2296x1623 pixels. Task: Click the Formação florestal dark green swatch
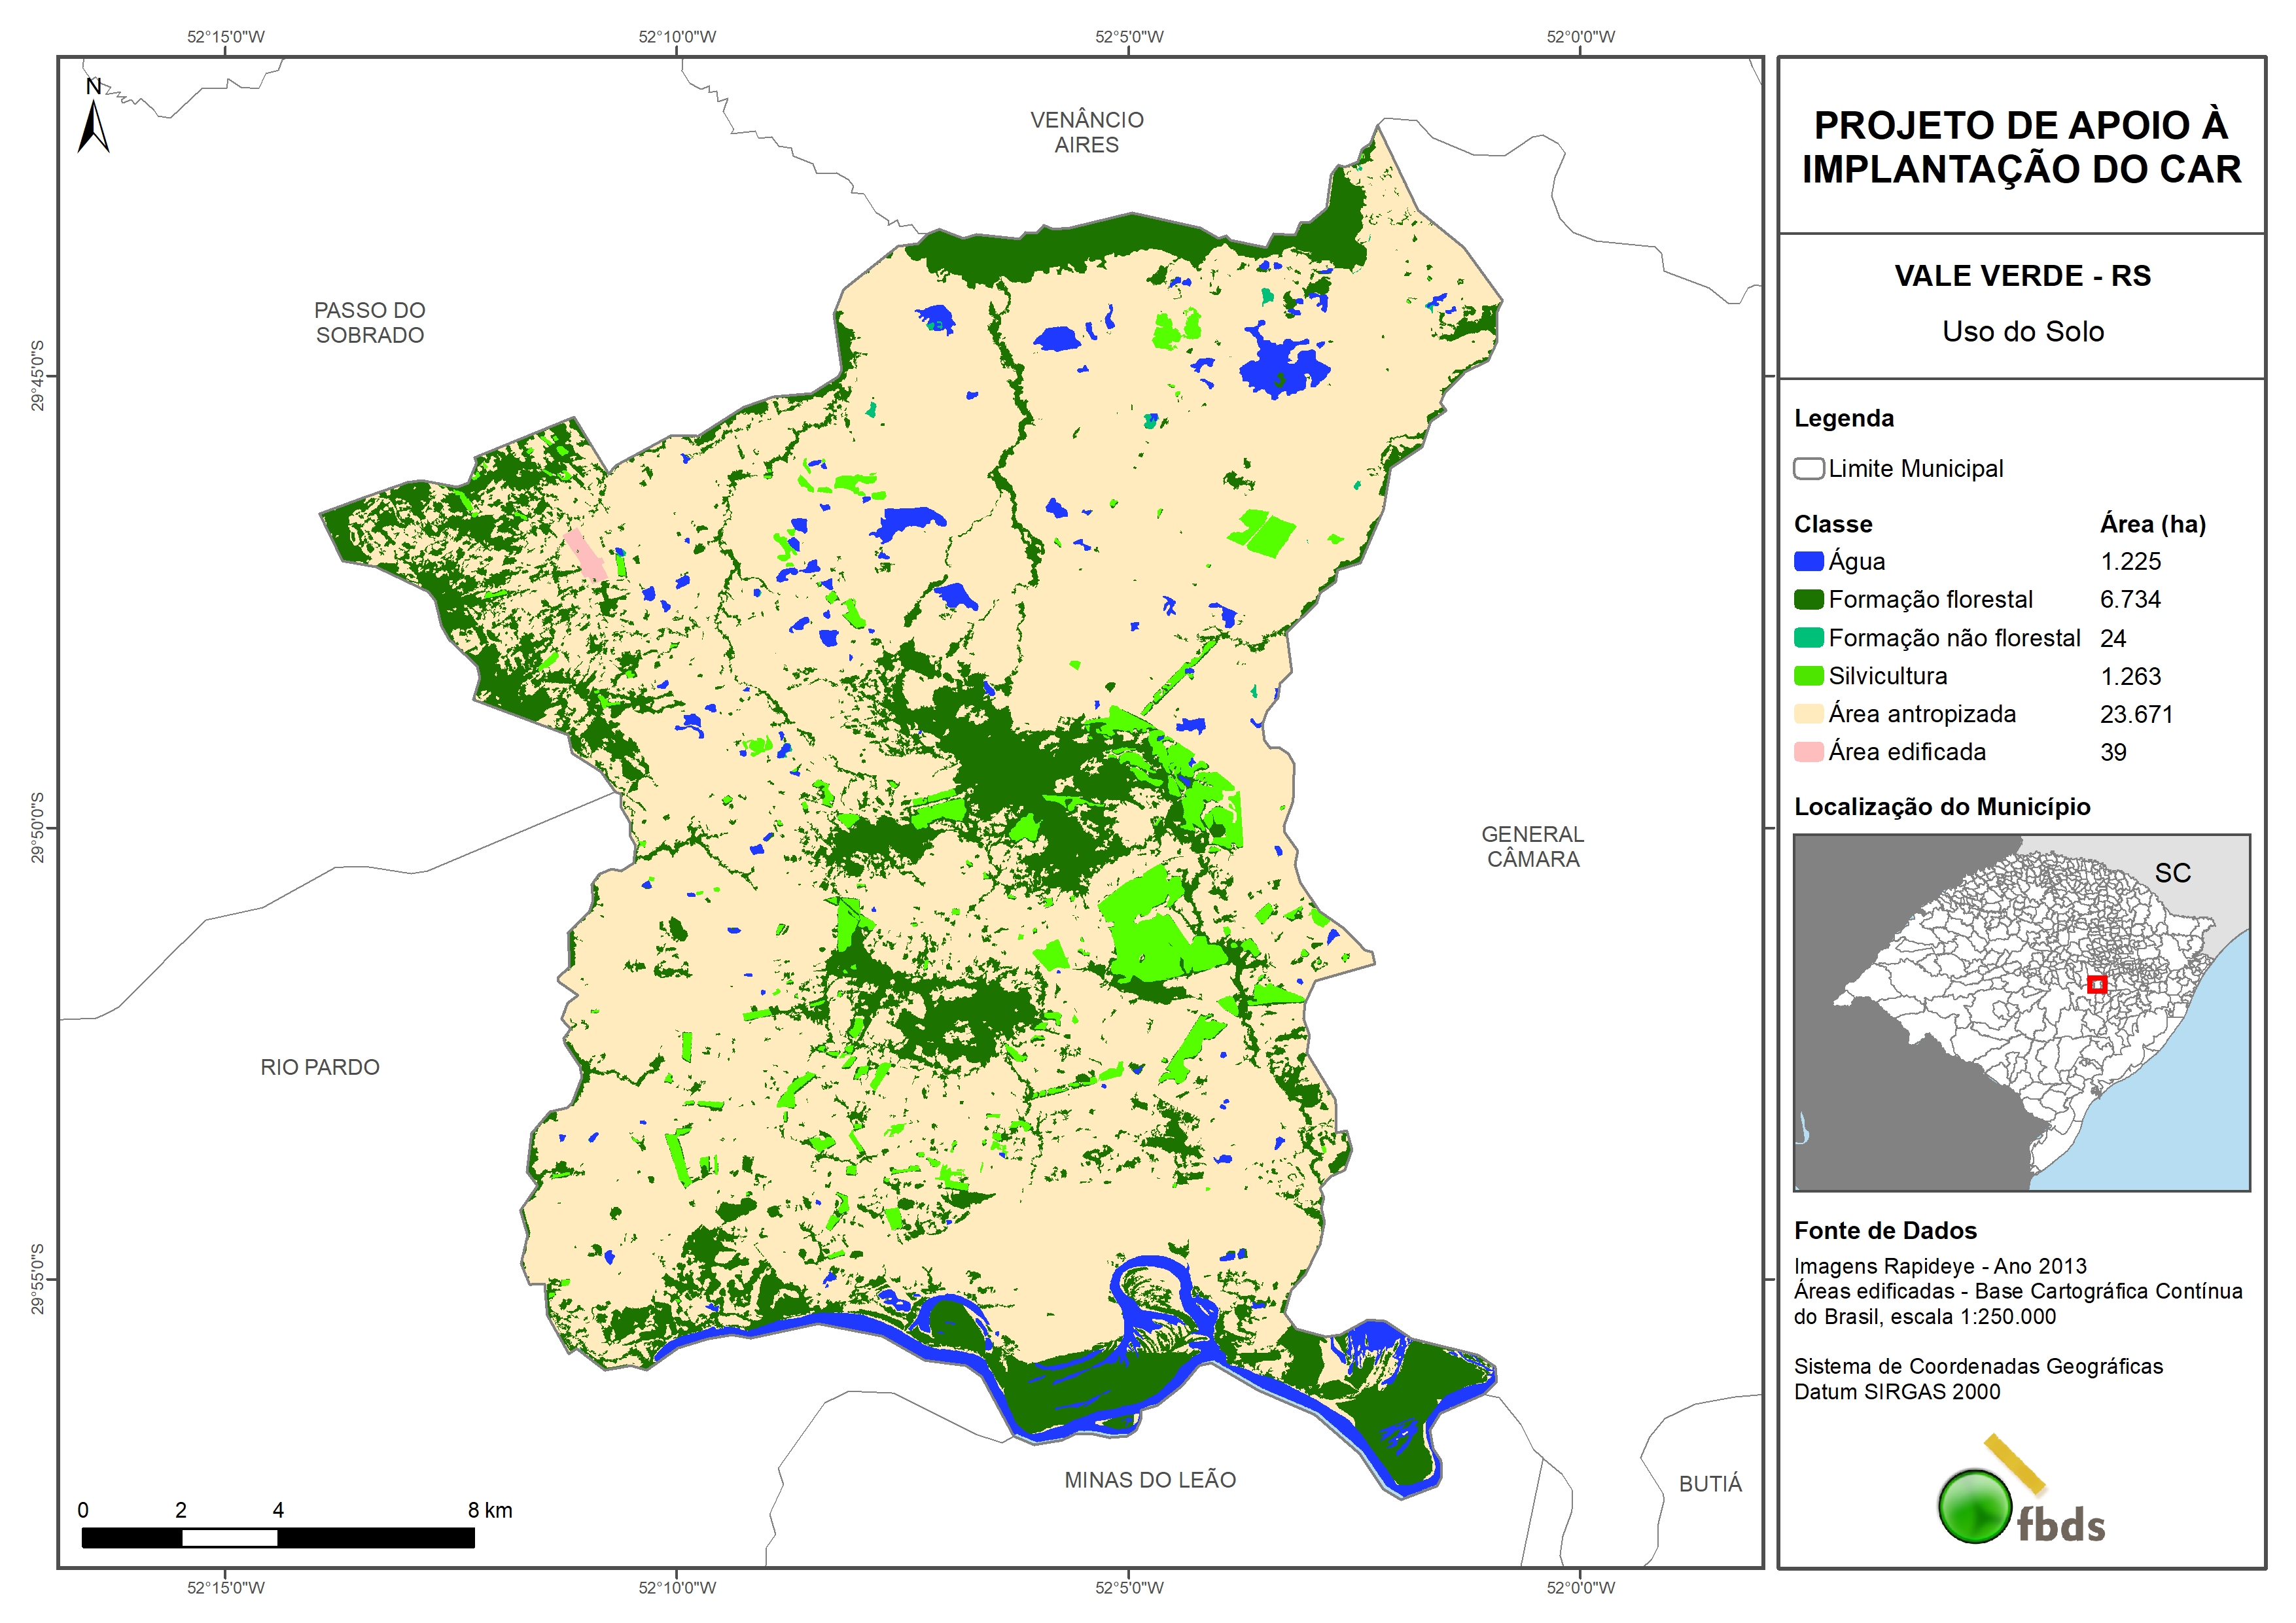pyautogui.click(x=1808, y=600)
